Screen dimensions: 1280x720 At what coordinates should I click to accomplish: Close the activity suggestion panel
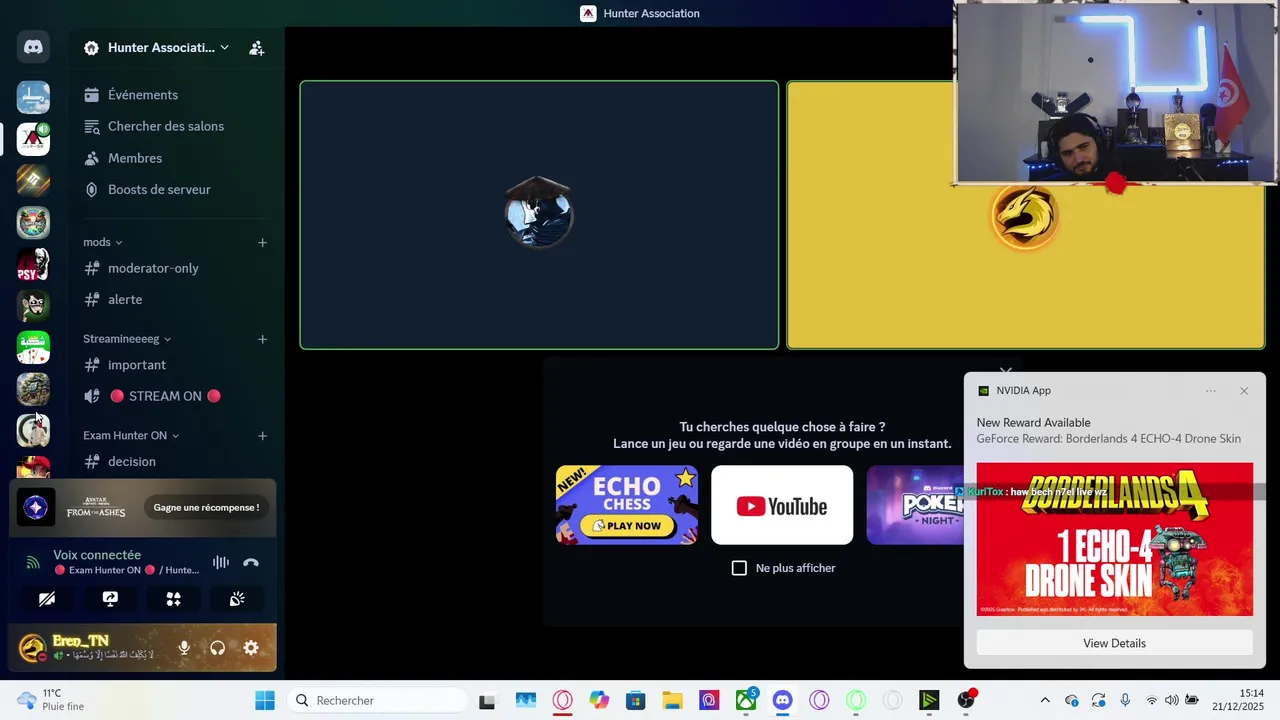1006,371
